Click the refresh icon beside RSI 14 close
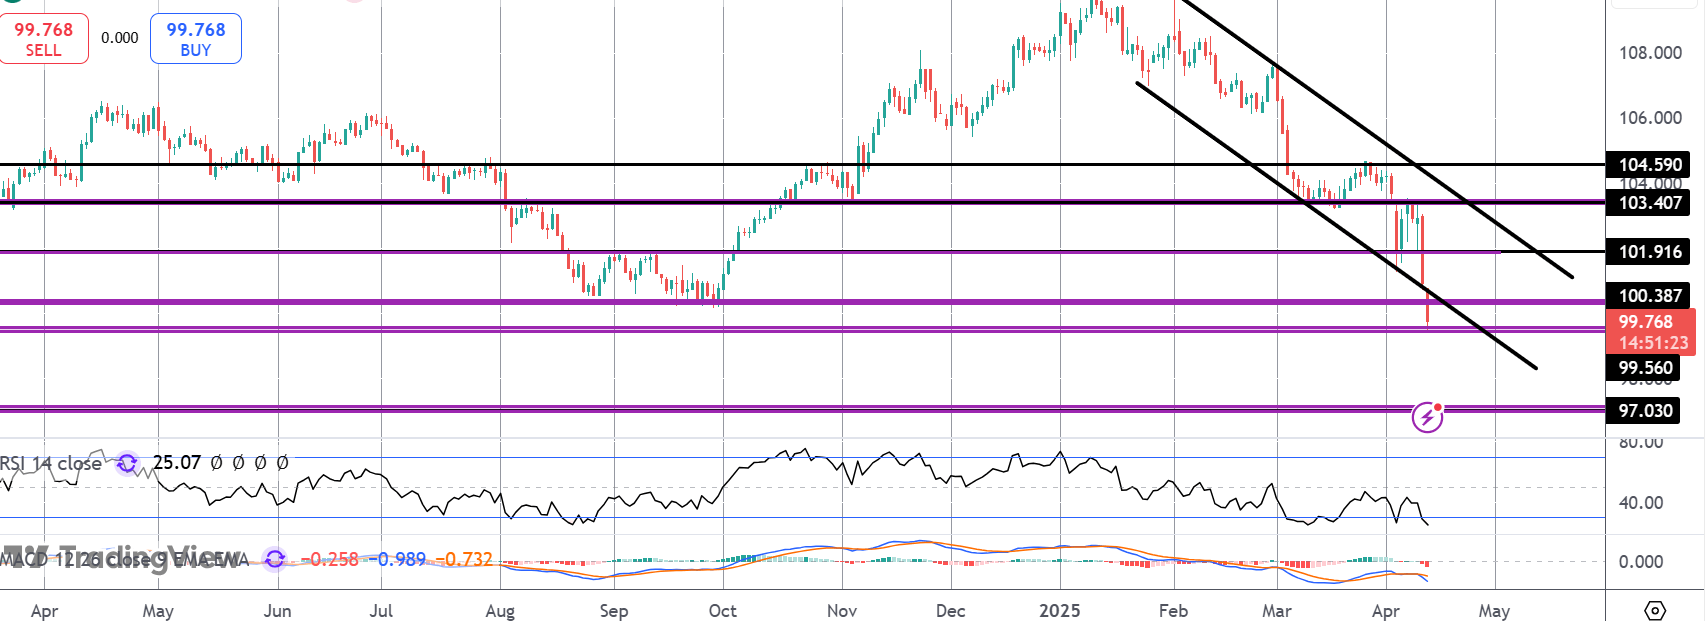Viewport: 1705px width, 621px height. (x=127, y=463)
